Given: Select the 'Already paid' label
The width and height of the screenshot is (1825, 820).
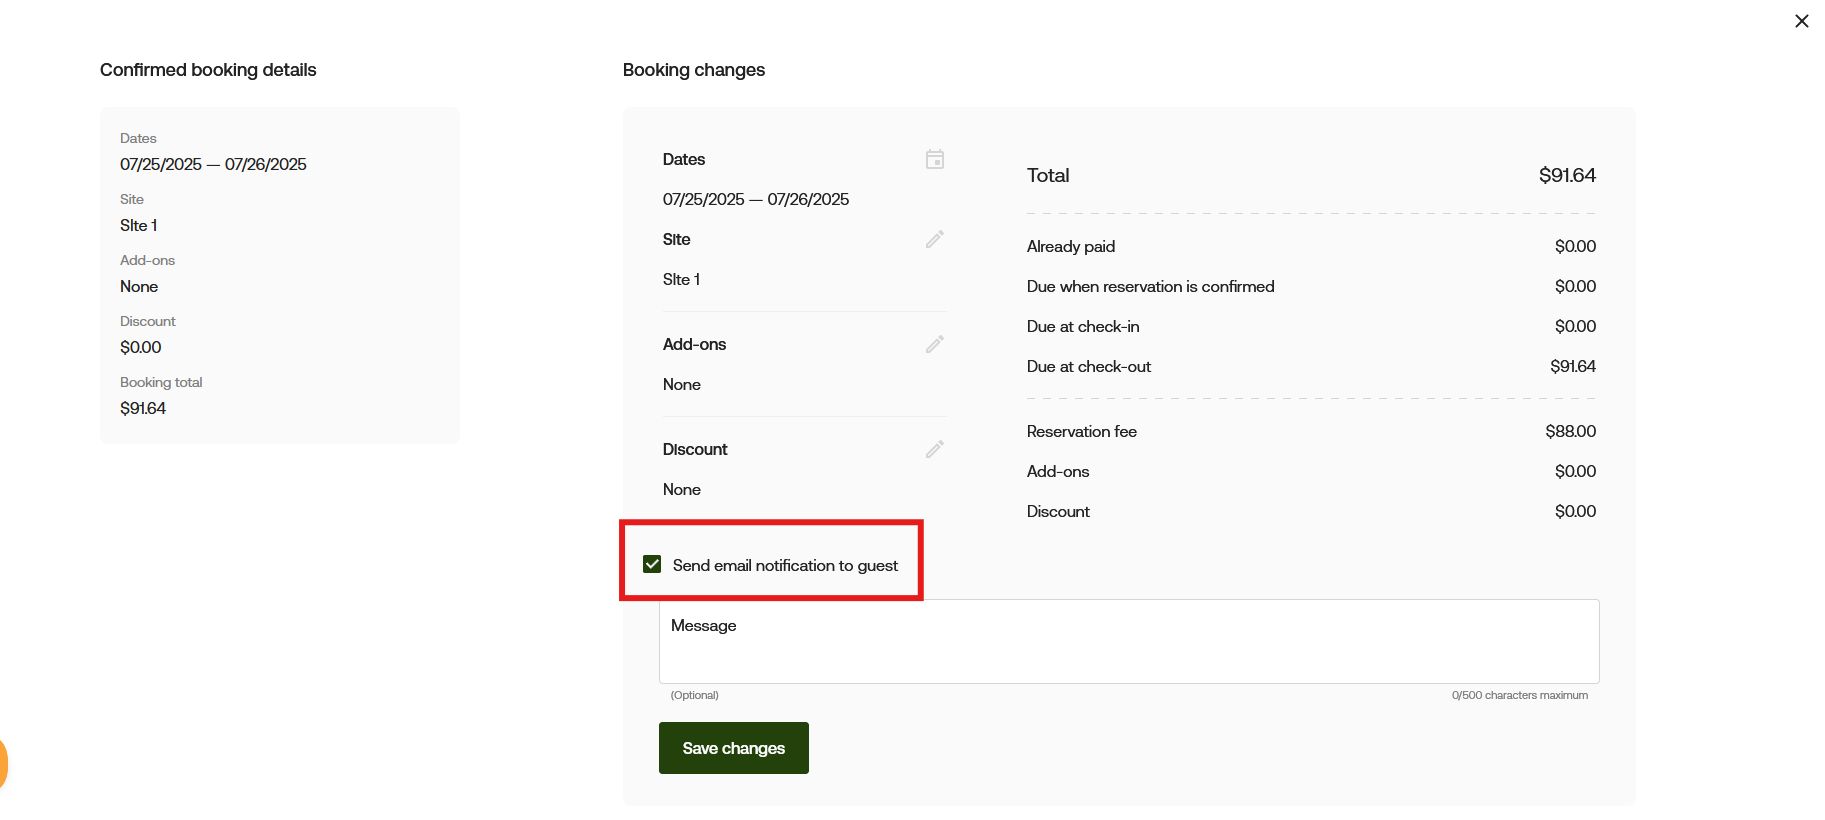Looking at the screenshot, I should point(1071,246).
